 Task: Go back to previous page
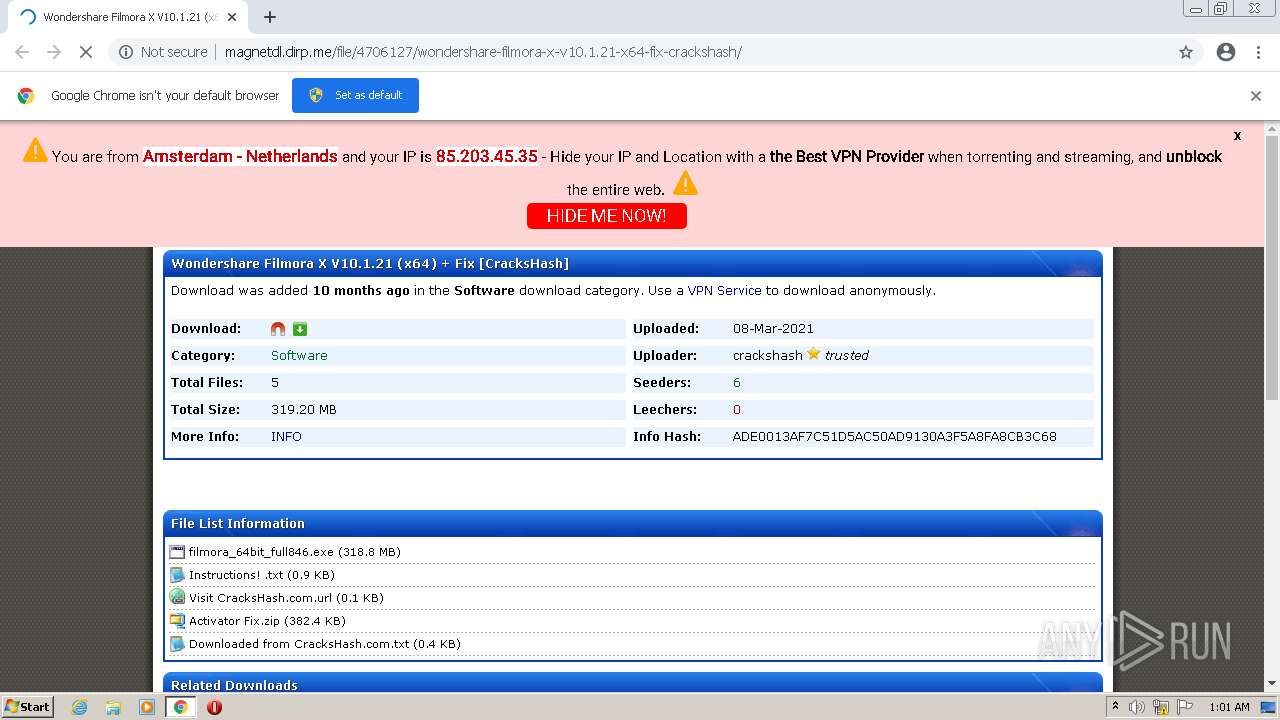[22, 52]
